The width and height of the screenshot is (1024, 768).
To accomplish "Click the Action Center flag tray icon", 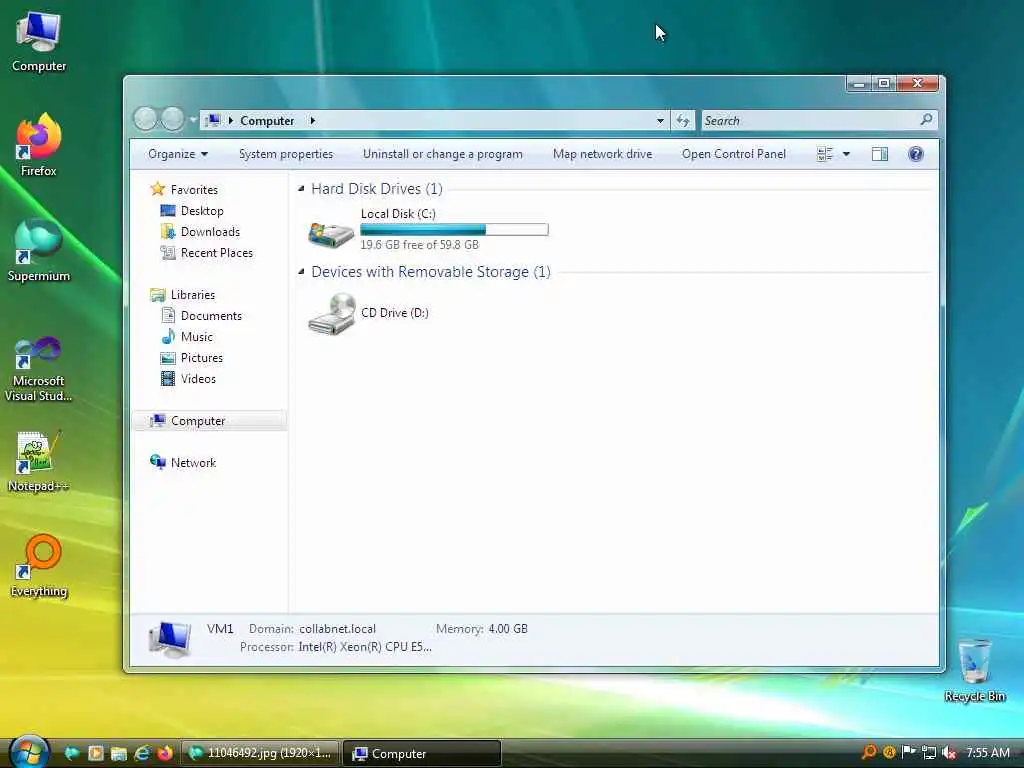I will point(908,752).
